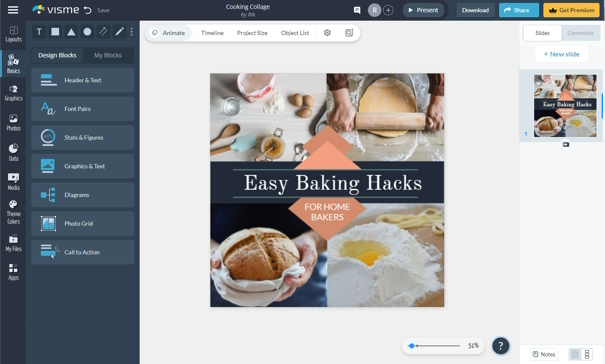Viewport: 605px width, 364px height.
Task: Expand the Diagrams blocks
Action: (83, 195)
